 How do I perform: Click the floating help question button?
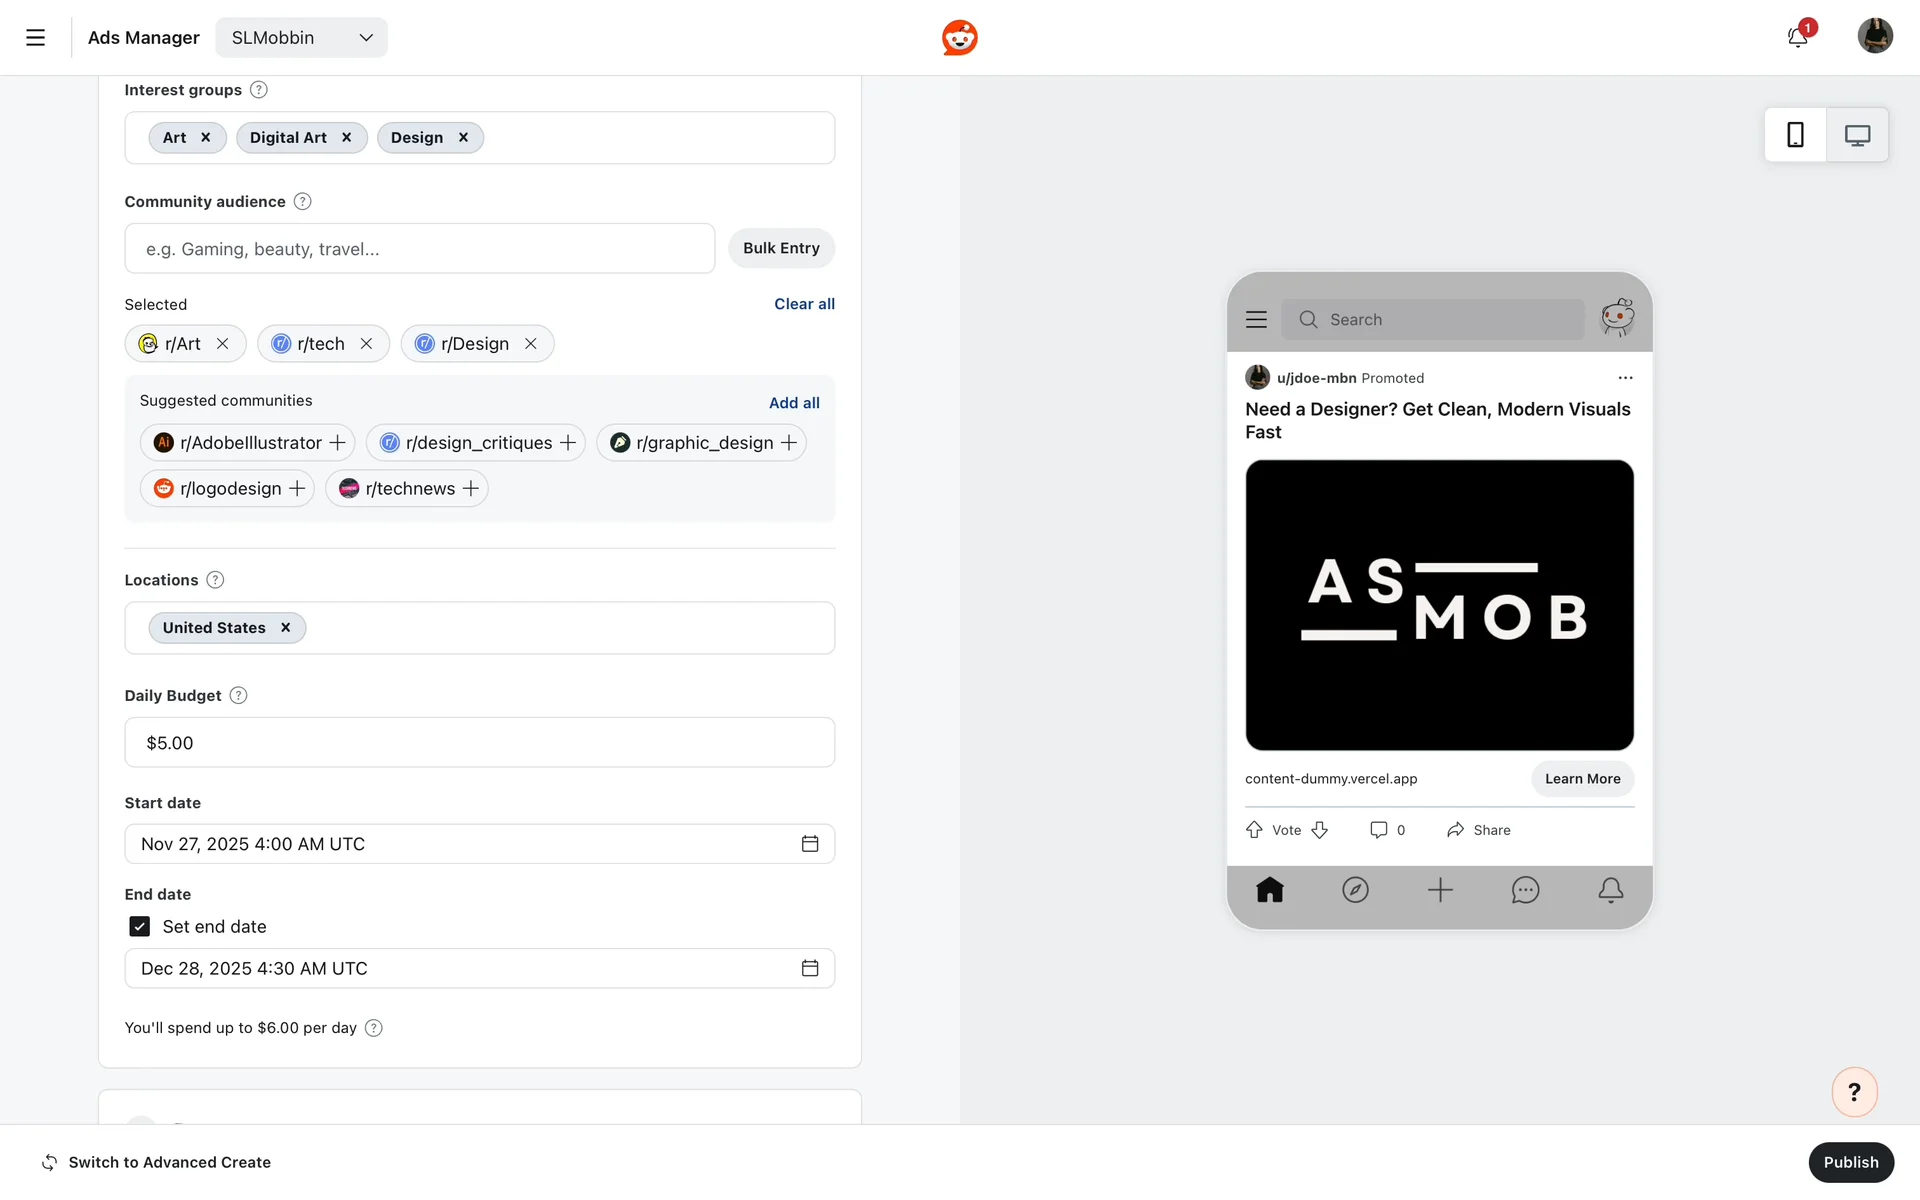pyautogui.click(x=1854, y=1092)
